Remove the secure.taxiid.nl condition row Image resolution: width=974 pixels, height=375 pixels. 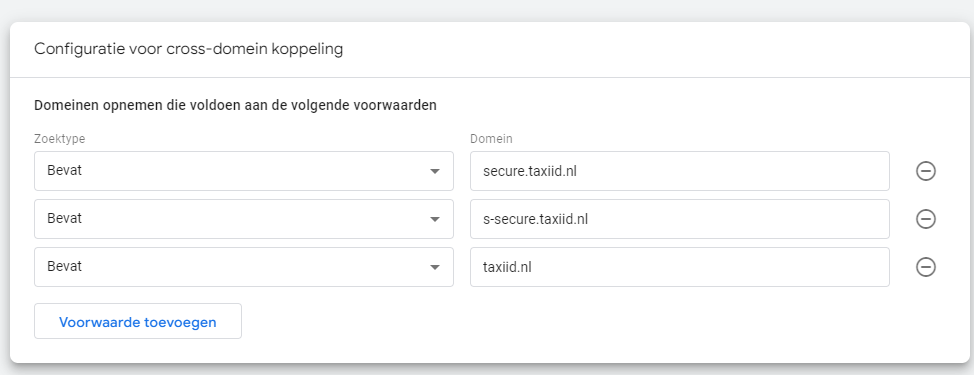(926, 171)
